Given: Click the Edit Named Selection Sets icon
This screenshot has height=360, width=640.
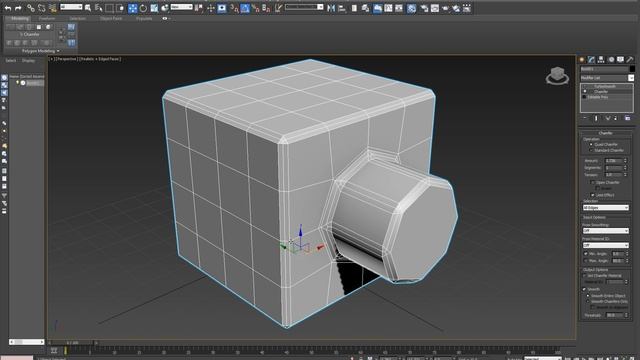Looking at the screenshot, I should click(x=278, y=8).
